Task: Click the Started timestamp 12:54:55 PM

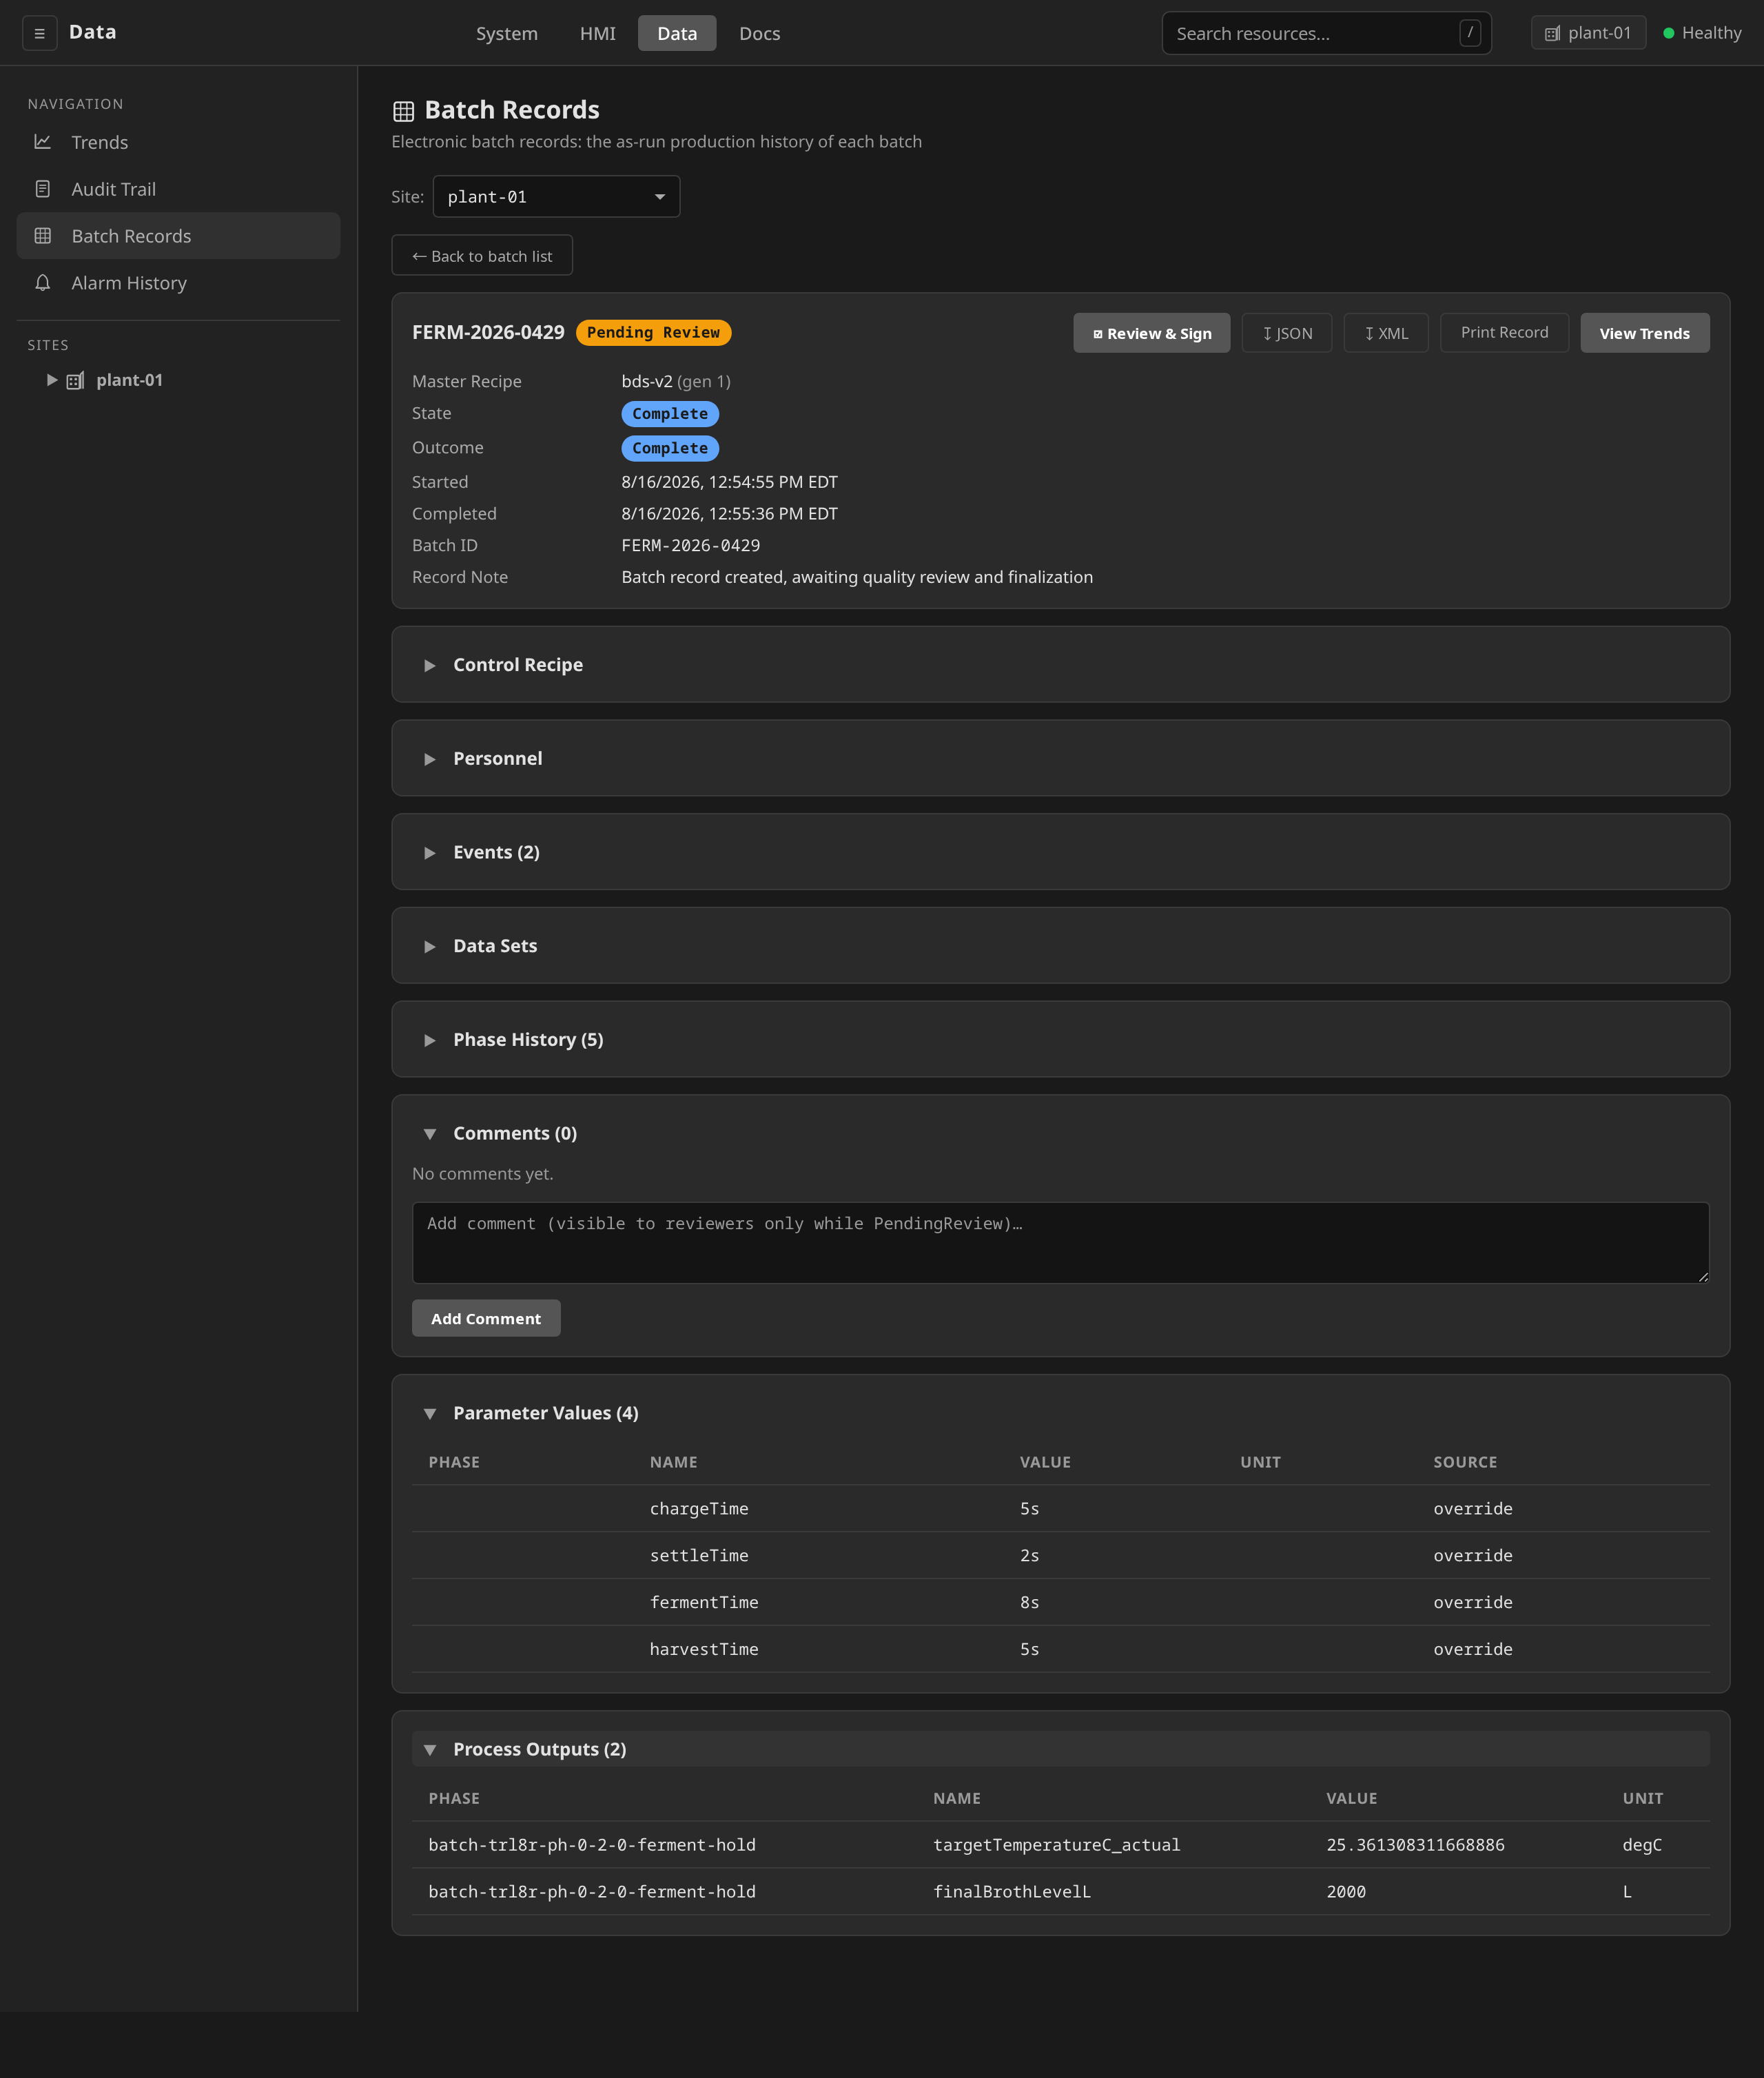Action: (x=729, y=482)
